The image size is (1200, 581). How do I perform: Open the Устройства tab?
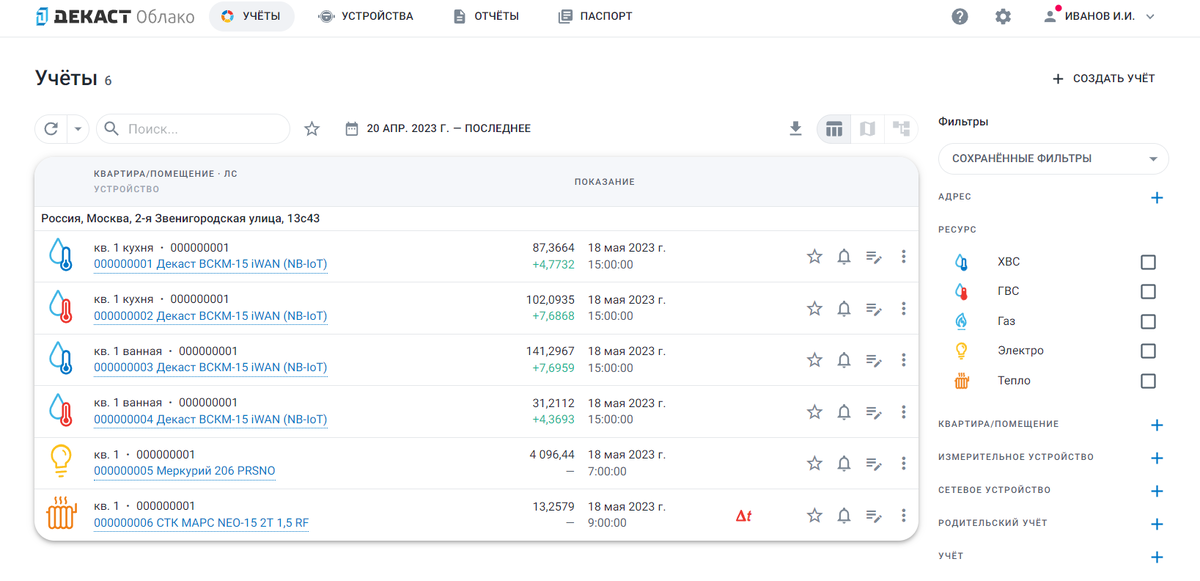tap(366, 17)
